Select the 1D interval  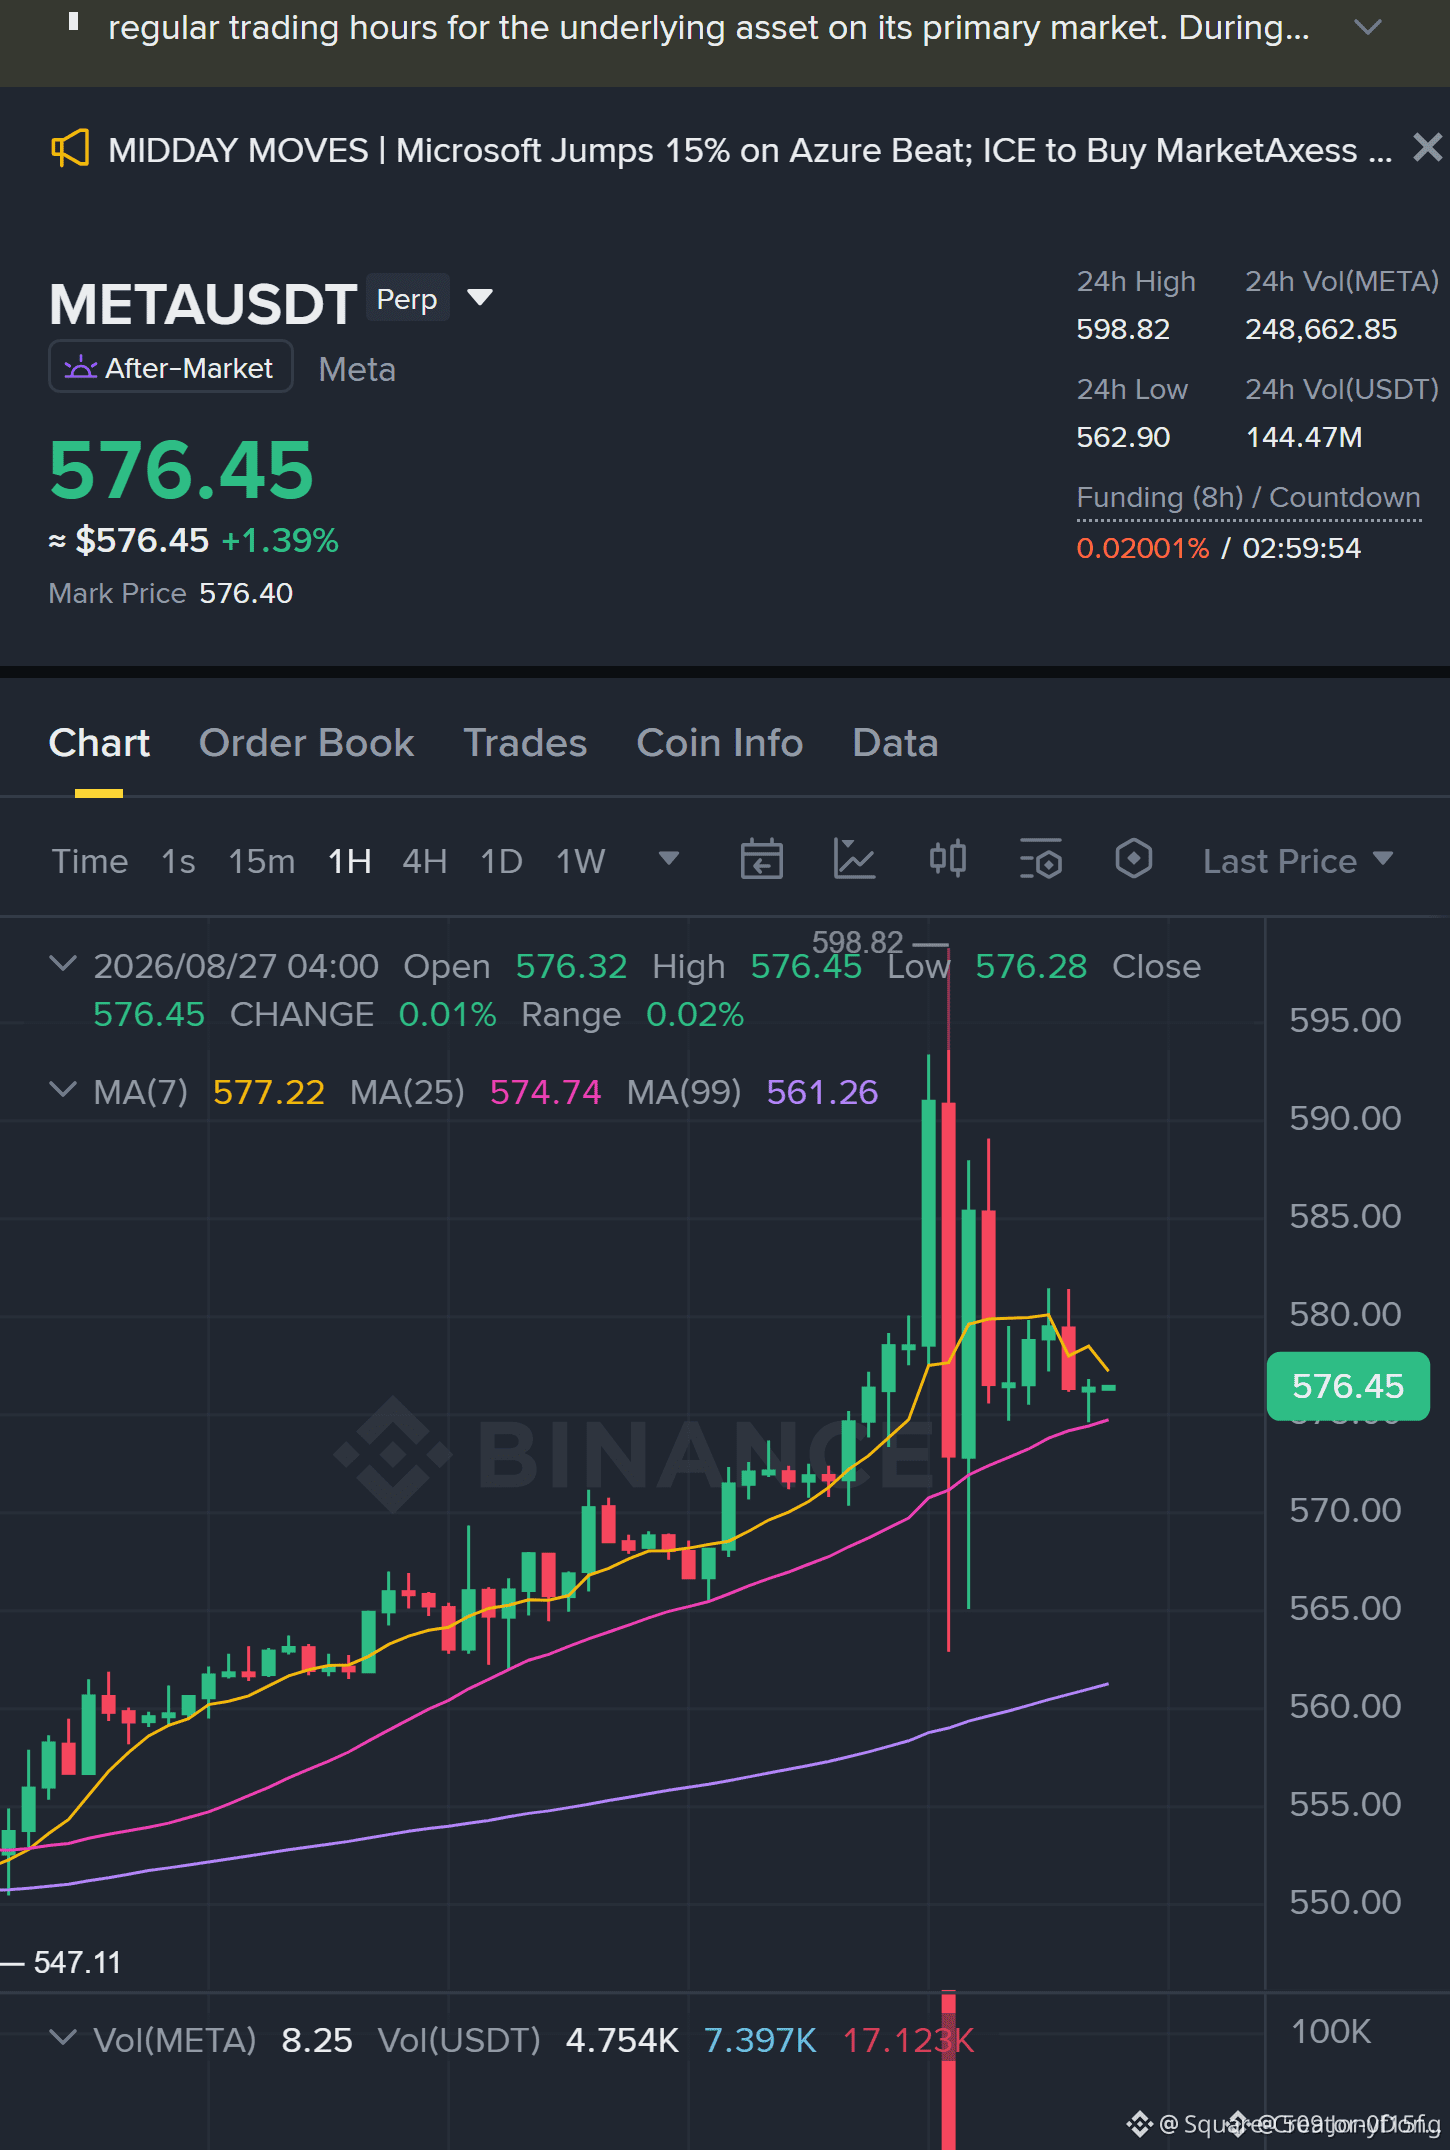[501, 861]
